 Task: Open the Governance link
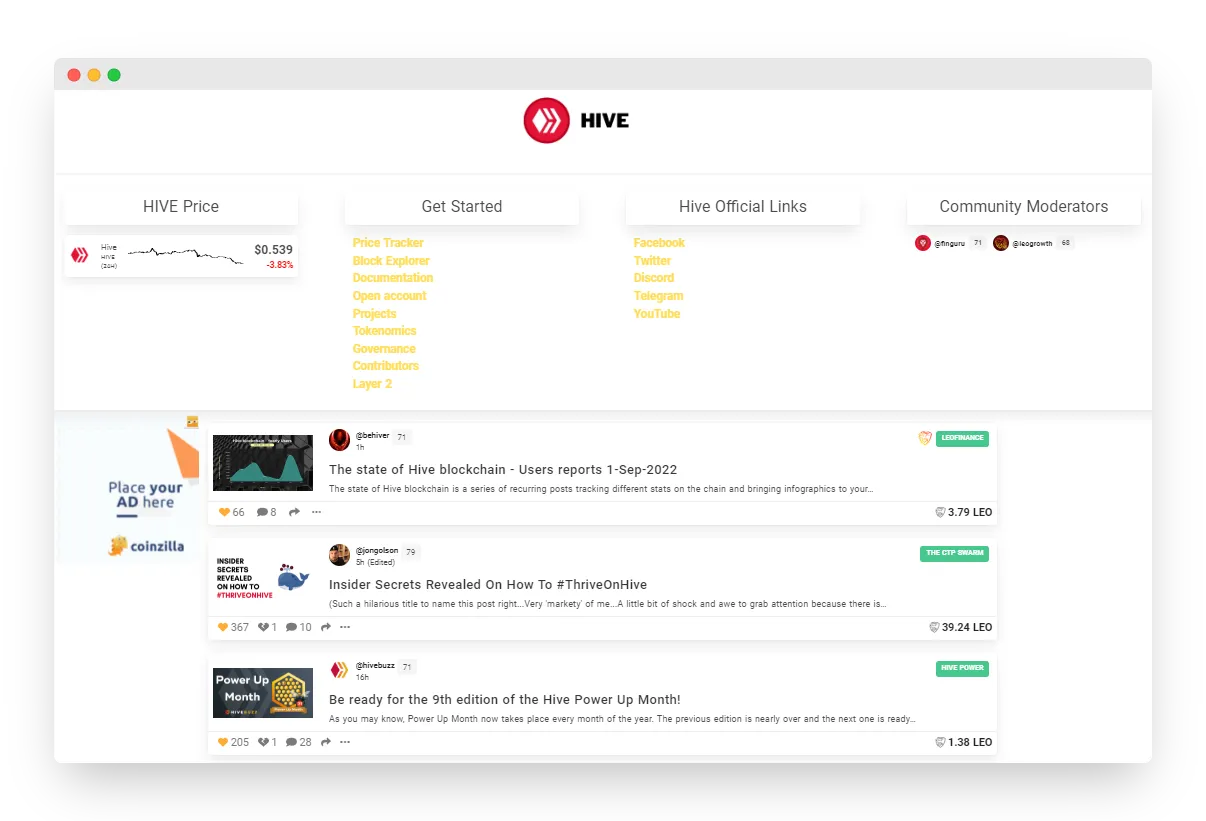[x=384, y=349]
